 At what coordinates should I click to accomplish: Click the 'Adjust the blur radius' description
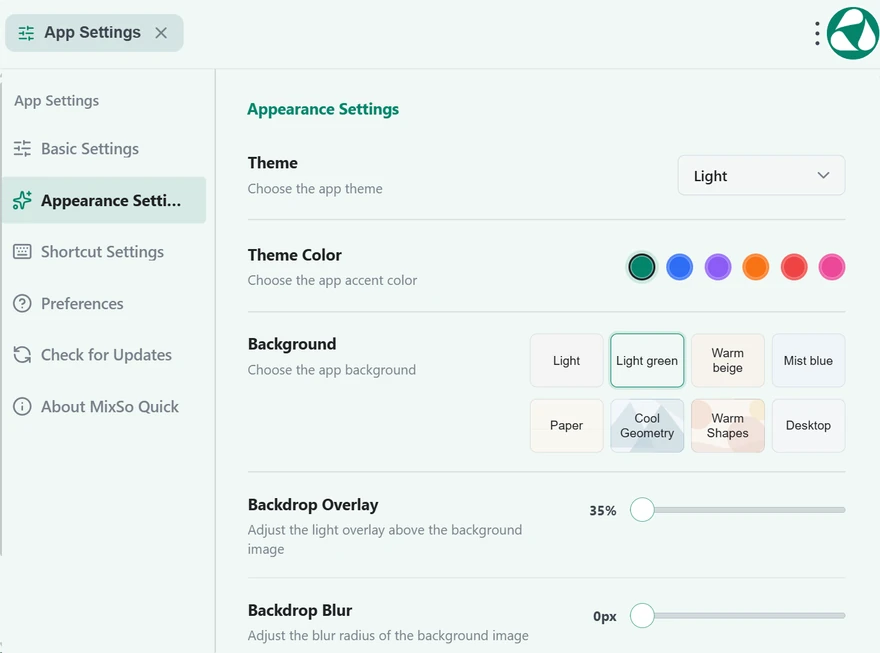[x=388, y=636]
